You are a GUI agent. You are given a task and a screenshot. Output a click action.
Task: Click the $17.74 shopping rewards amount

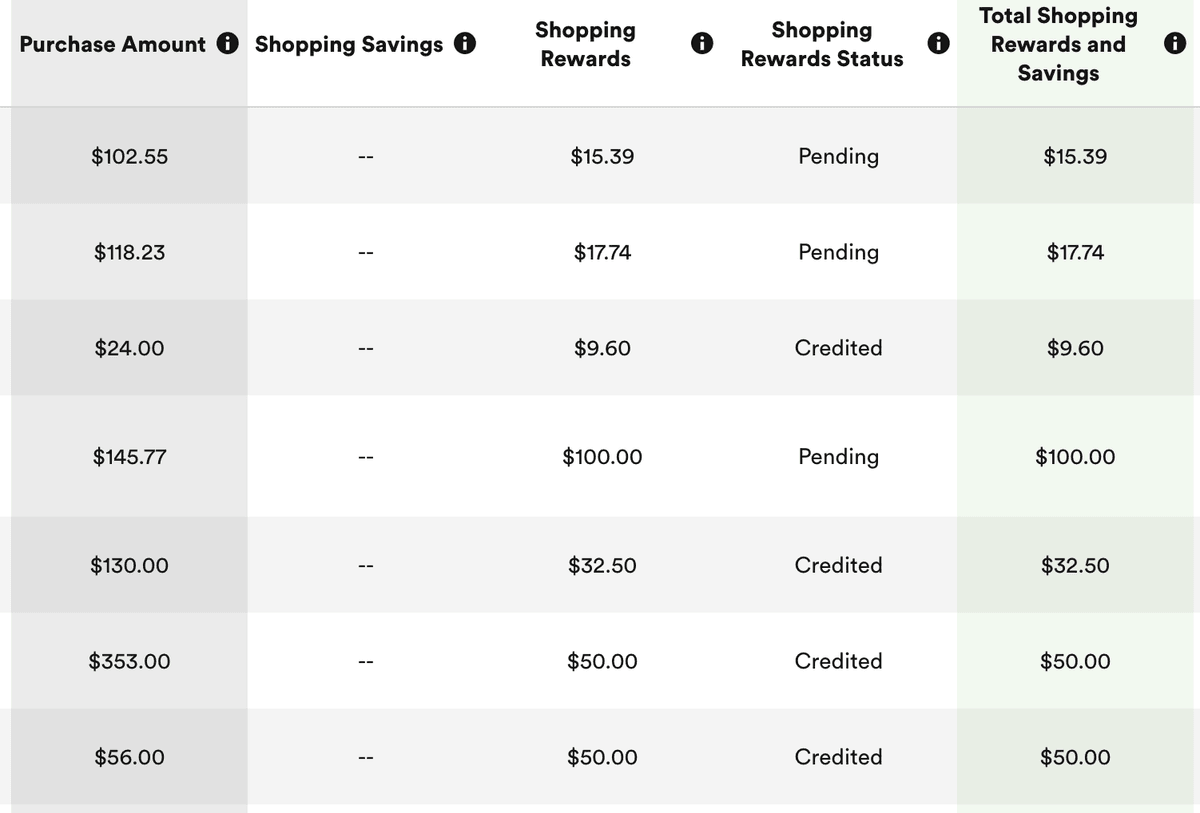point(602,252)
